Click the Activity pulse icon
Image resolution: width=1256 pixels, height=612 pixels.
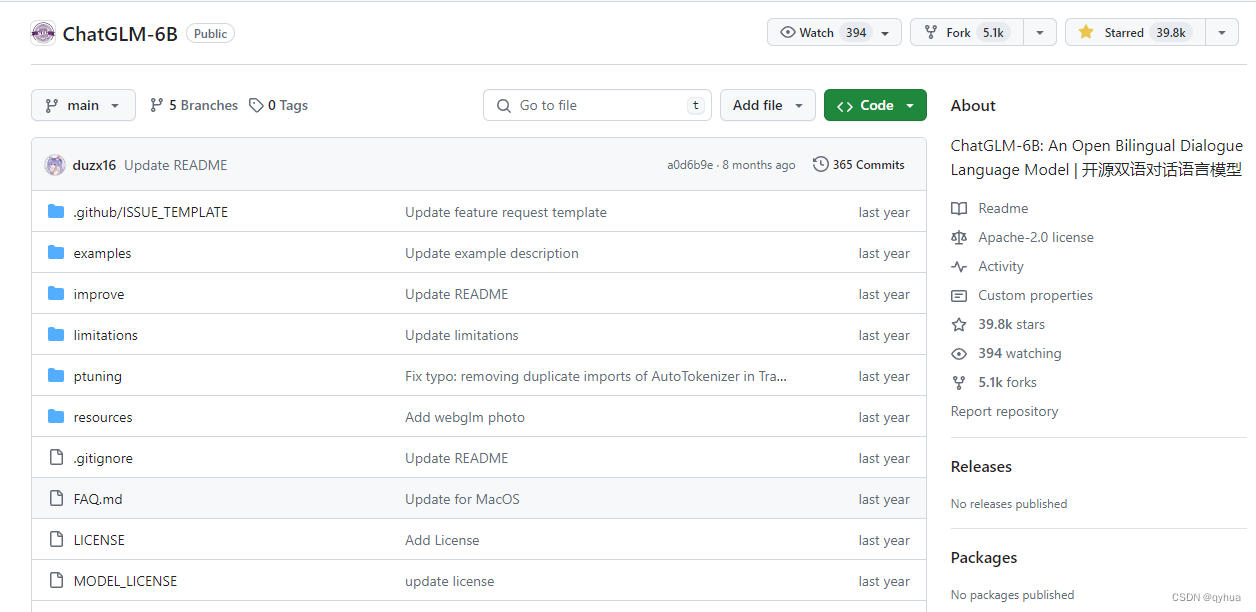pos(959,266)
